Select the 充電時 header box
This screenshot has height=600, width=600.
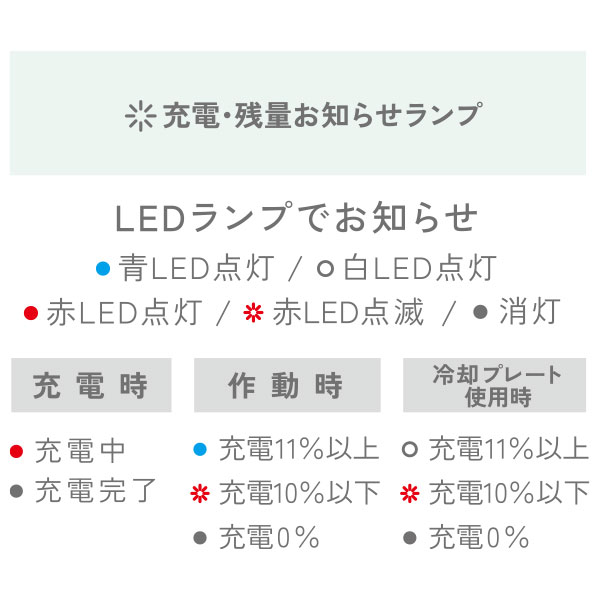tap(91, 385)
